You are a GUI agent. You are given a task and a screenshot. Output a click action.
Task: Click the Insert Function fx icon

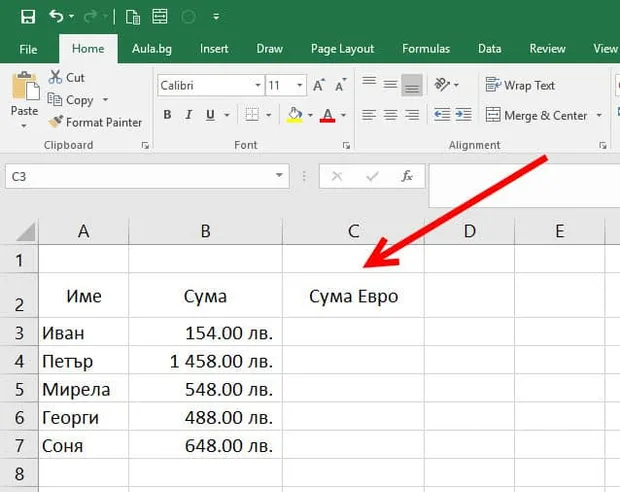point(407,176)
